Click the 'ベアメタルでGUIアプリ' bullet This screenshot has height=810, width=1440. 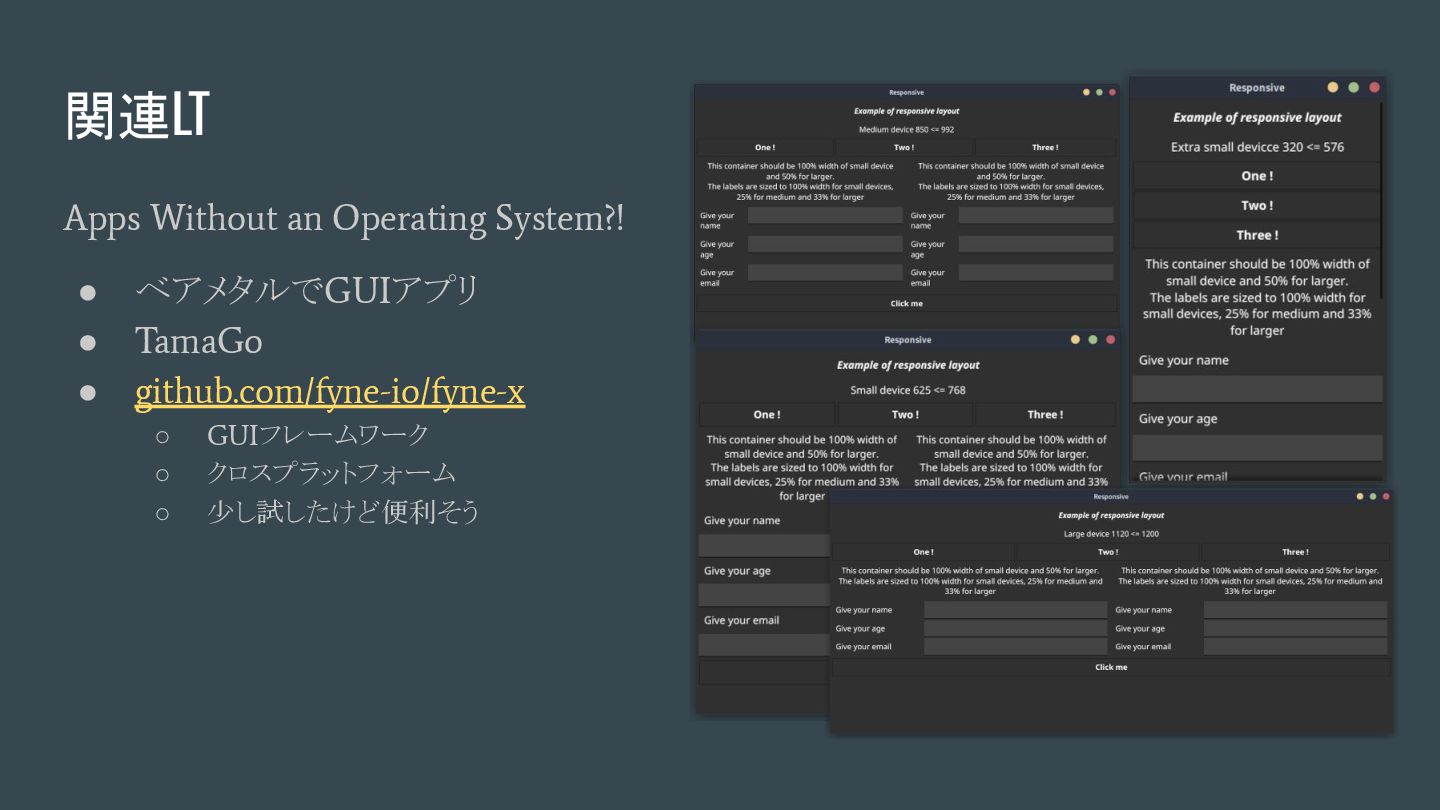coord(307,290)
